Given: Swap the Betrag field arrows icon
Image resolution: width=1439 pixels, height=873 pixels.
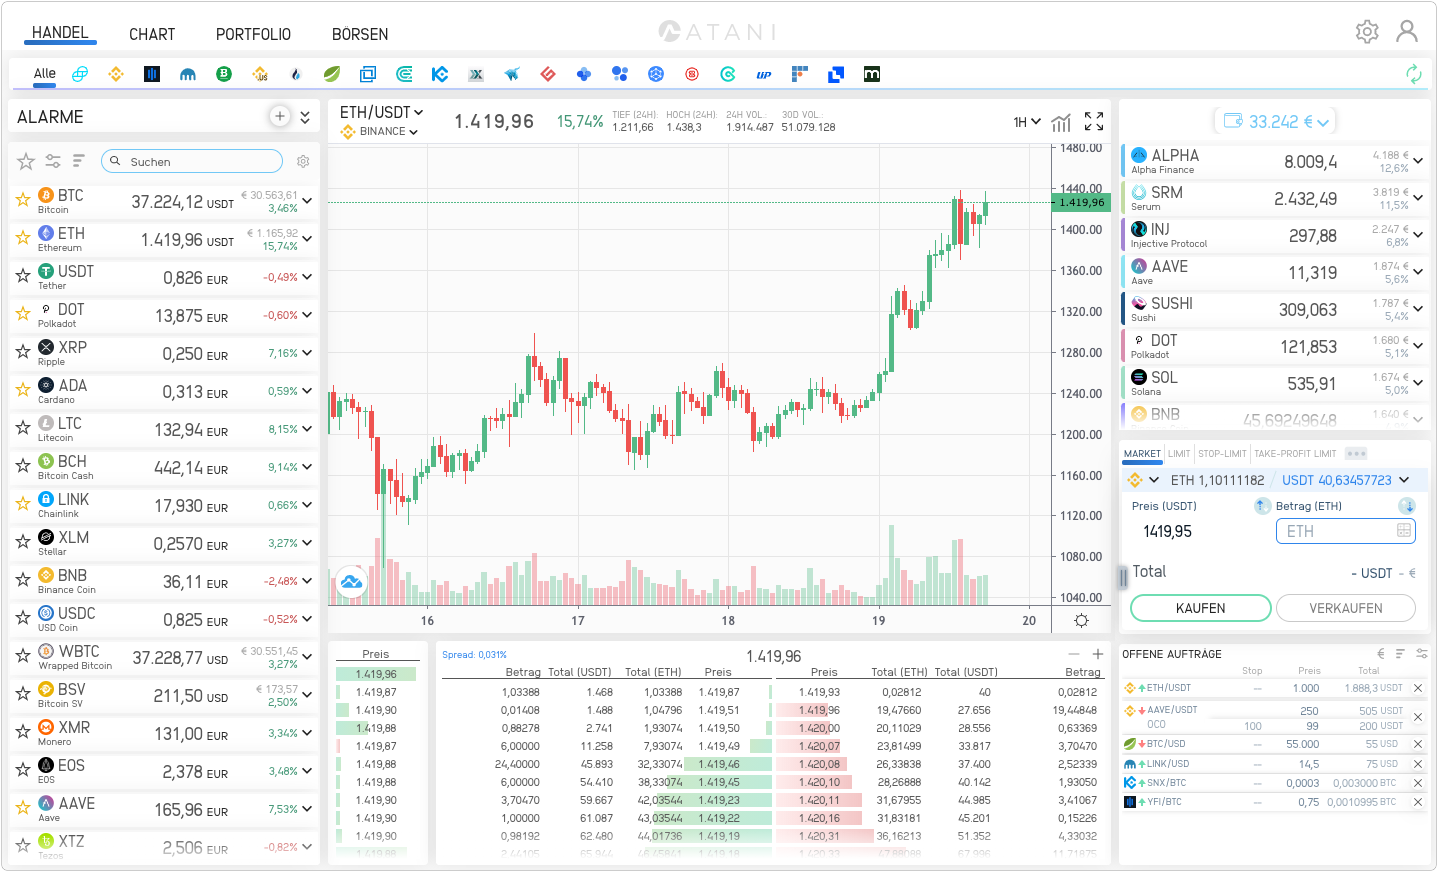Looking at the screenshot, I should pos(1407,506).
